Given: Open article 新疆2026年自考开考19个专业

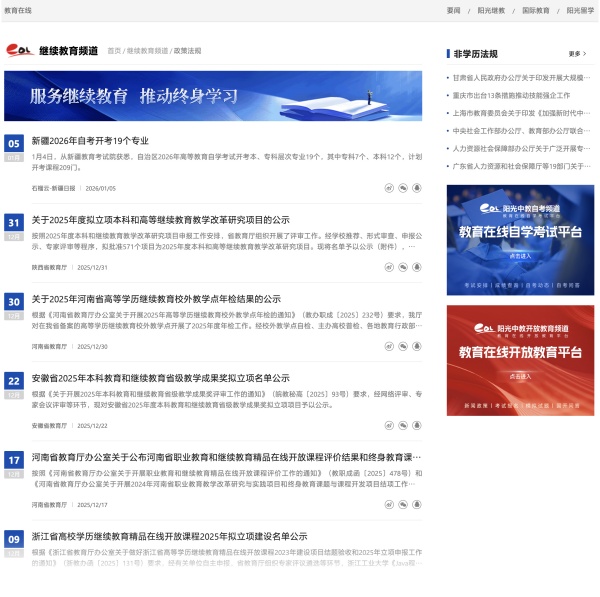Looking at the screenshot, I should (x=90, y=141).
